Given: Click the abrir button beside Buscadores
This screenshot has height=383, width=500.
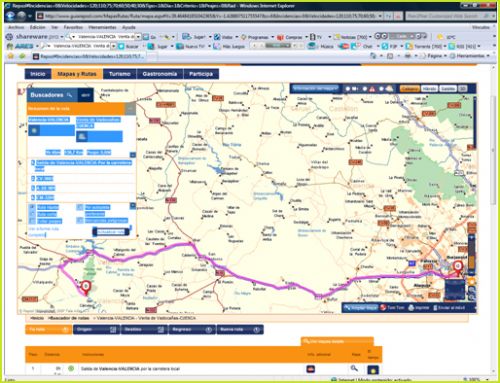Looking at the screenshot, I should tap(85, 95).
